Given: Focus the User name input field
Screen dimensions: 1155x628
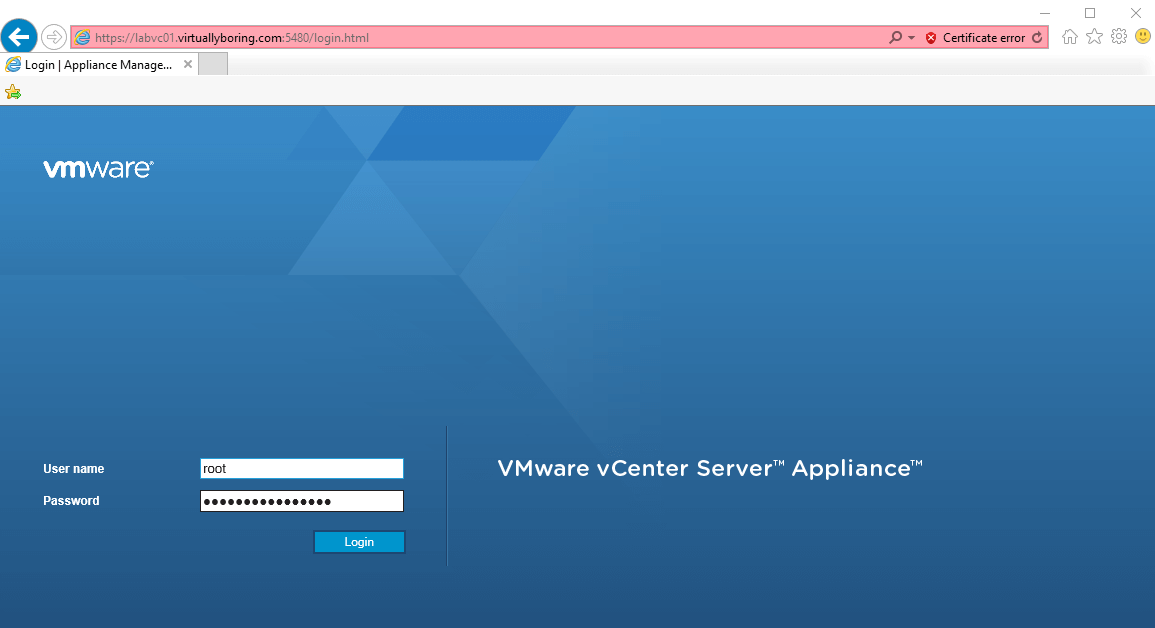Looking at the screenshot, I should [x=302, y=468].
